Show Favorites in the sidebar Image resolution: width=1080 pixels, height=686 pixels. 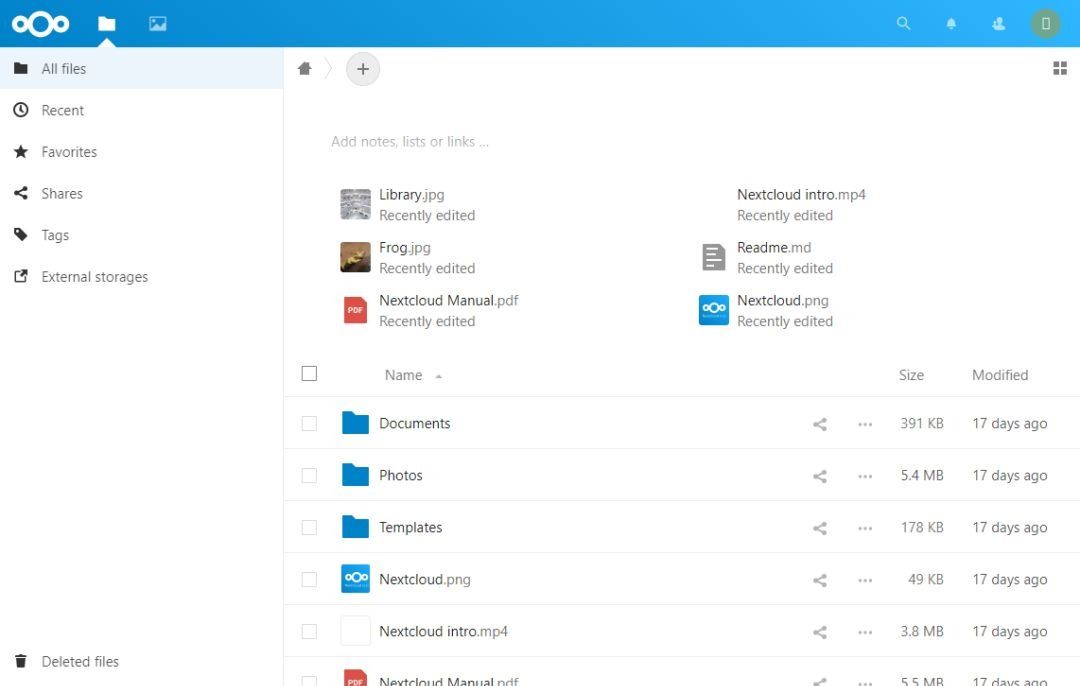(69, 152)
